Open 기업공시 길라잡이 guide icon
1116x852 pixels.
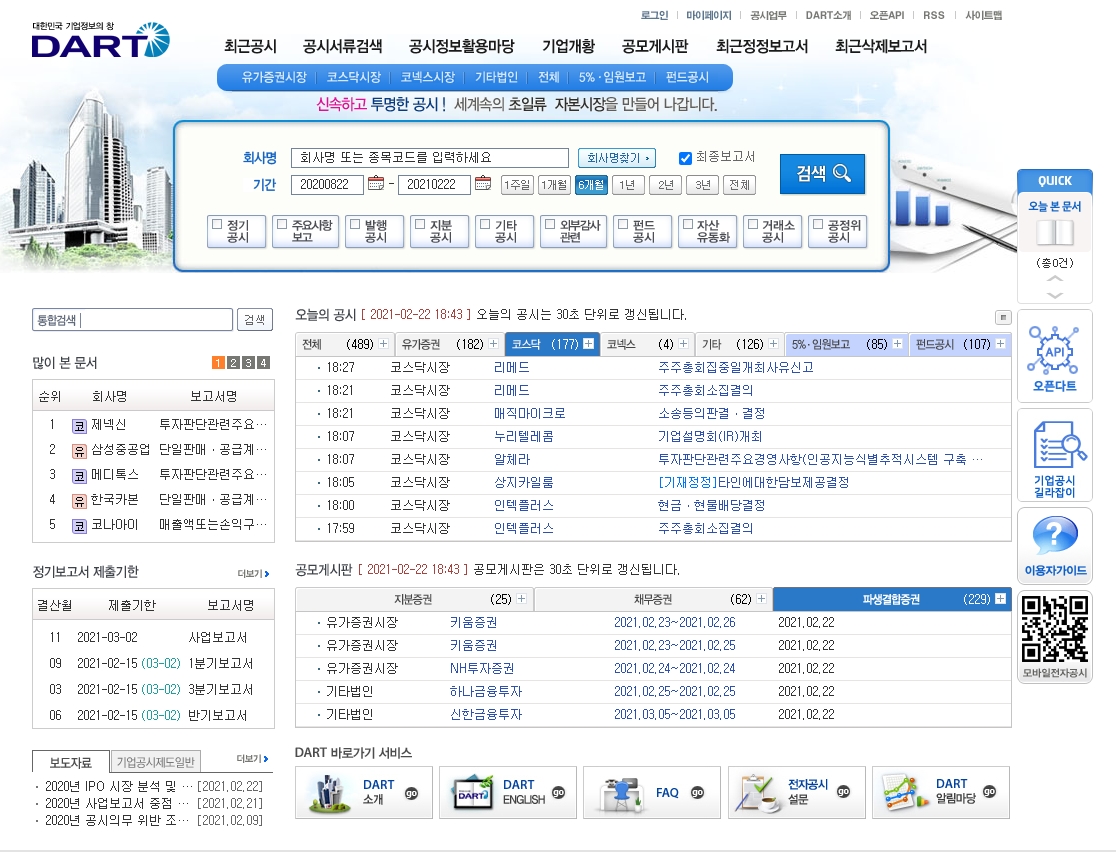point(1059,446)
